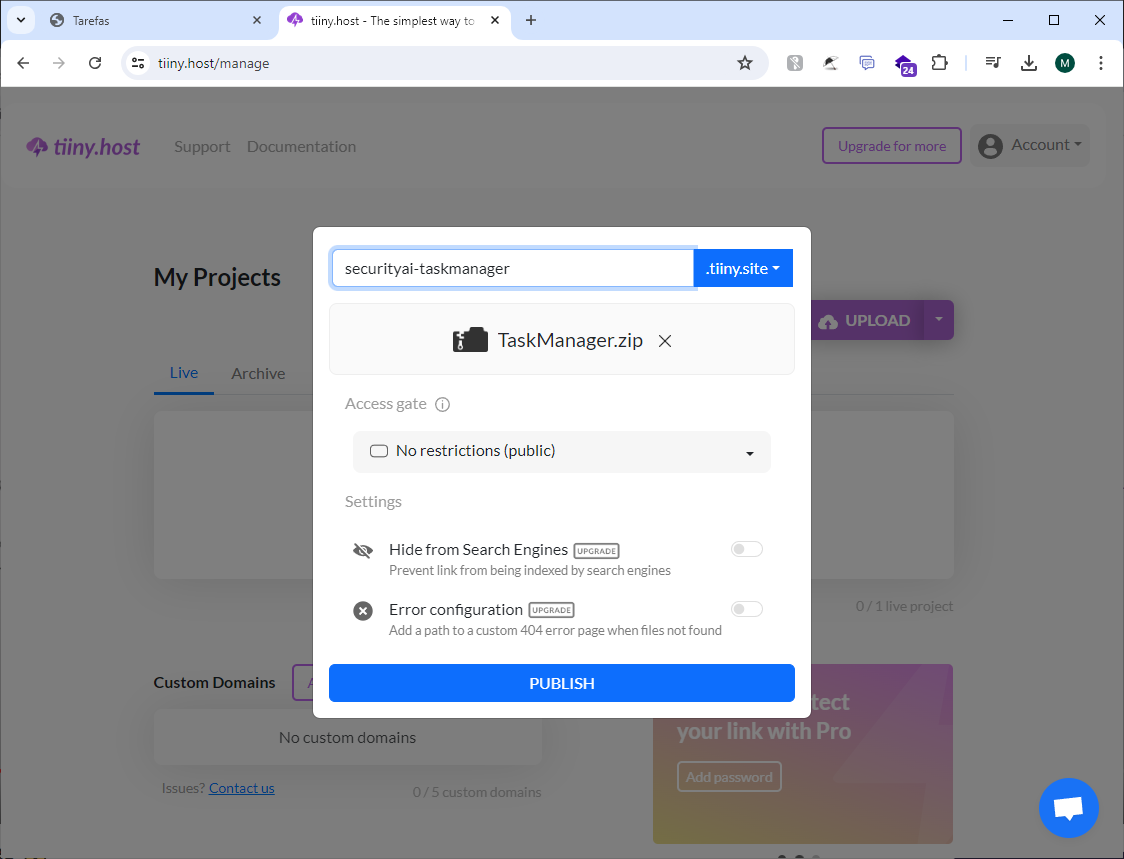Open a new browser tab
This screenshot has height=859, width=1124.
point(530,20)
